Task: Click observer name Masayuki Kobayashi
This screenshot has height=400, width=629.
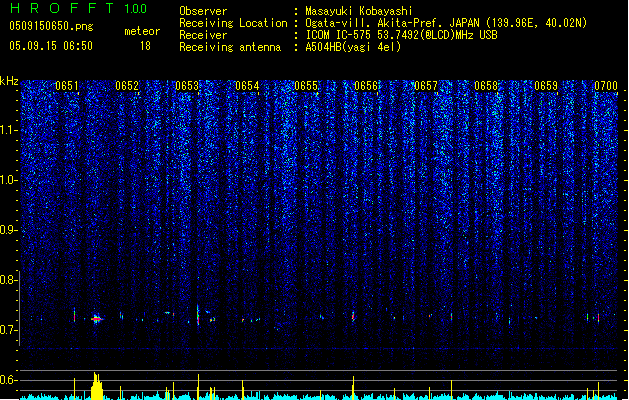Action: tap(359, 11)
